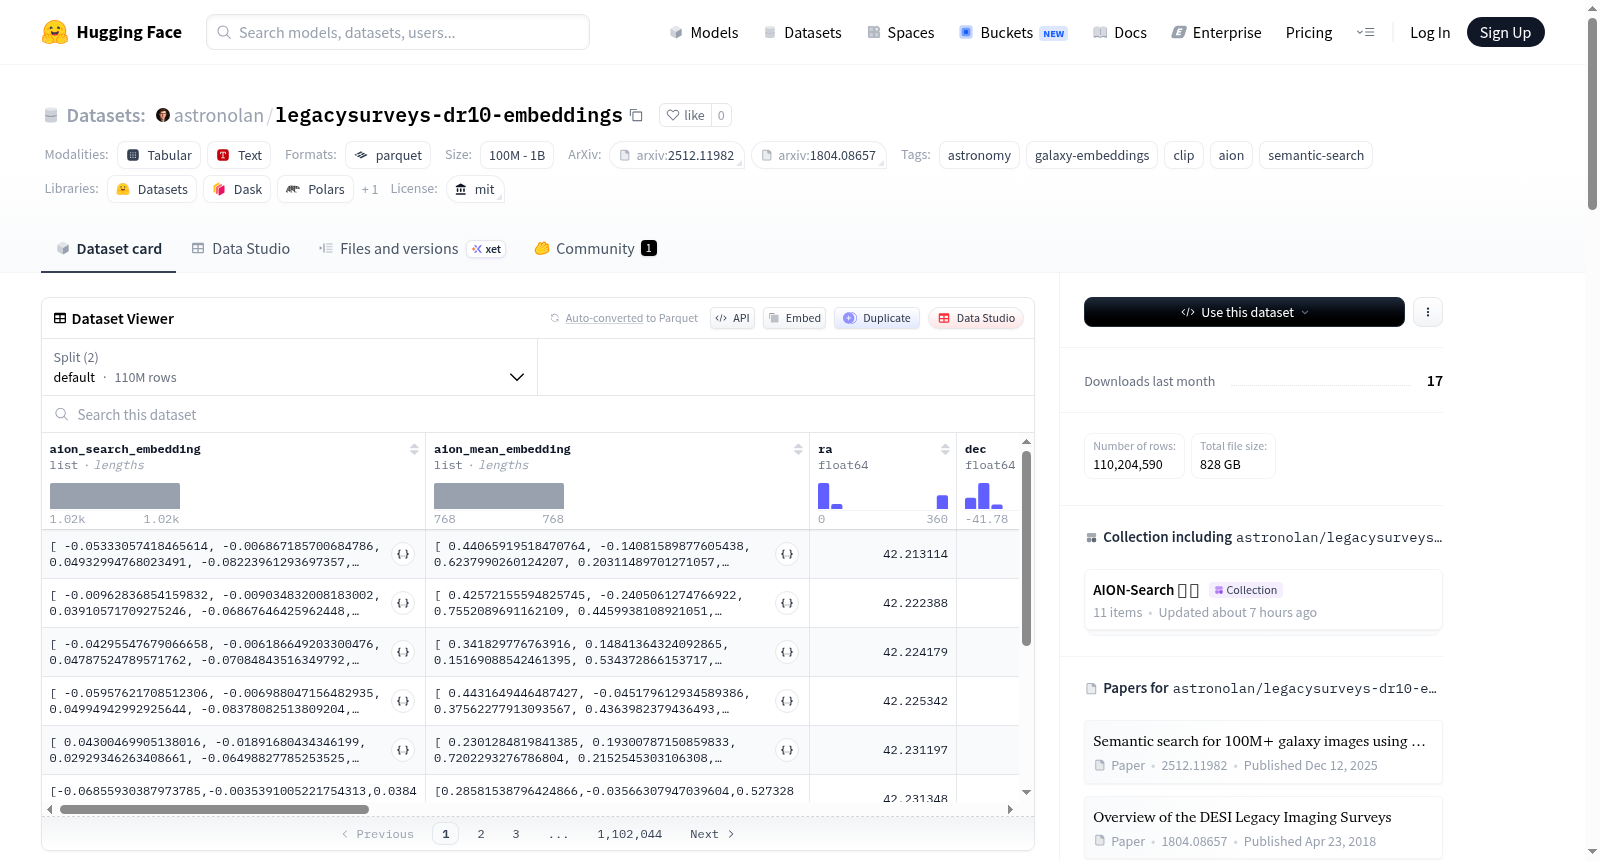This screenshot has height=861, width=1600.
Task: Open the Data Studio tab
Action: (x=241, y=248)
